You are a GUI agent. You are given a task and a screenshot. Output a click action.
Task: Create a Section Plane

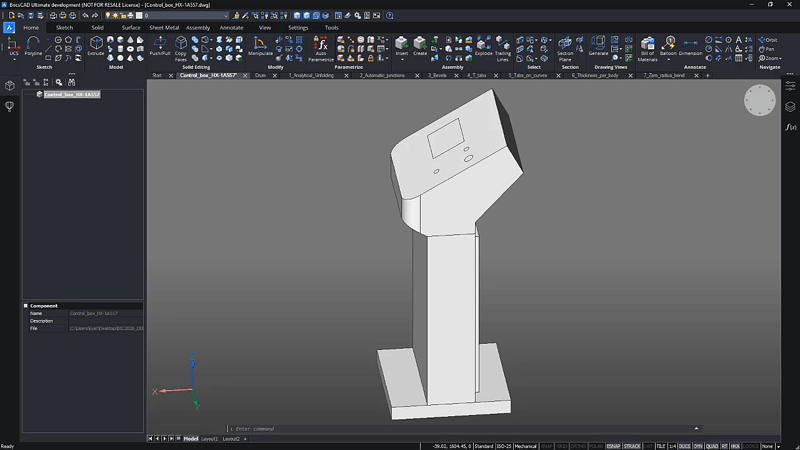pyautogui.click(x=565, y=48)
